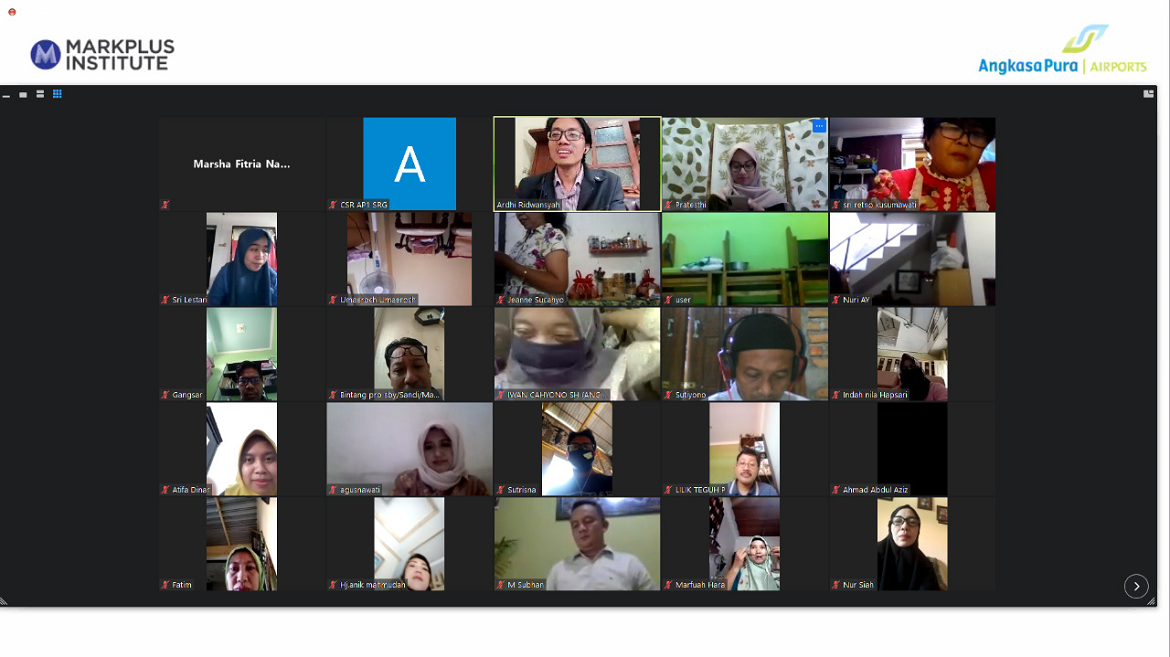Go to next page of participants
The width and height of the screenshot is (1170, 657).
tap(1136, 587)
